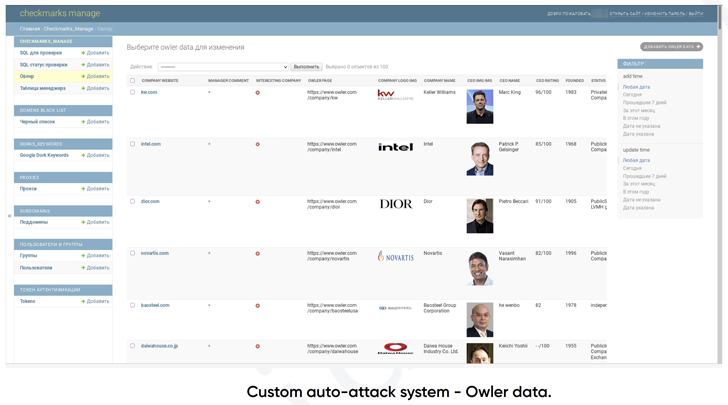Click Patrick Gelsinger's CEO photo thumbnail
728x405 pixels.
[479, 159]
